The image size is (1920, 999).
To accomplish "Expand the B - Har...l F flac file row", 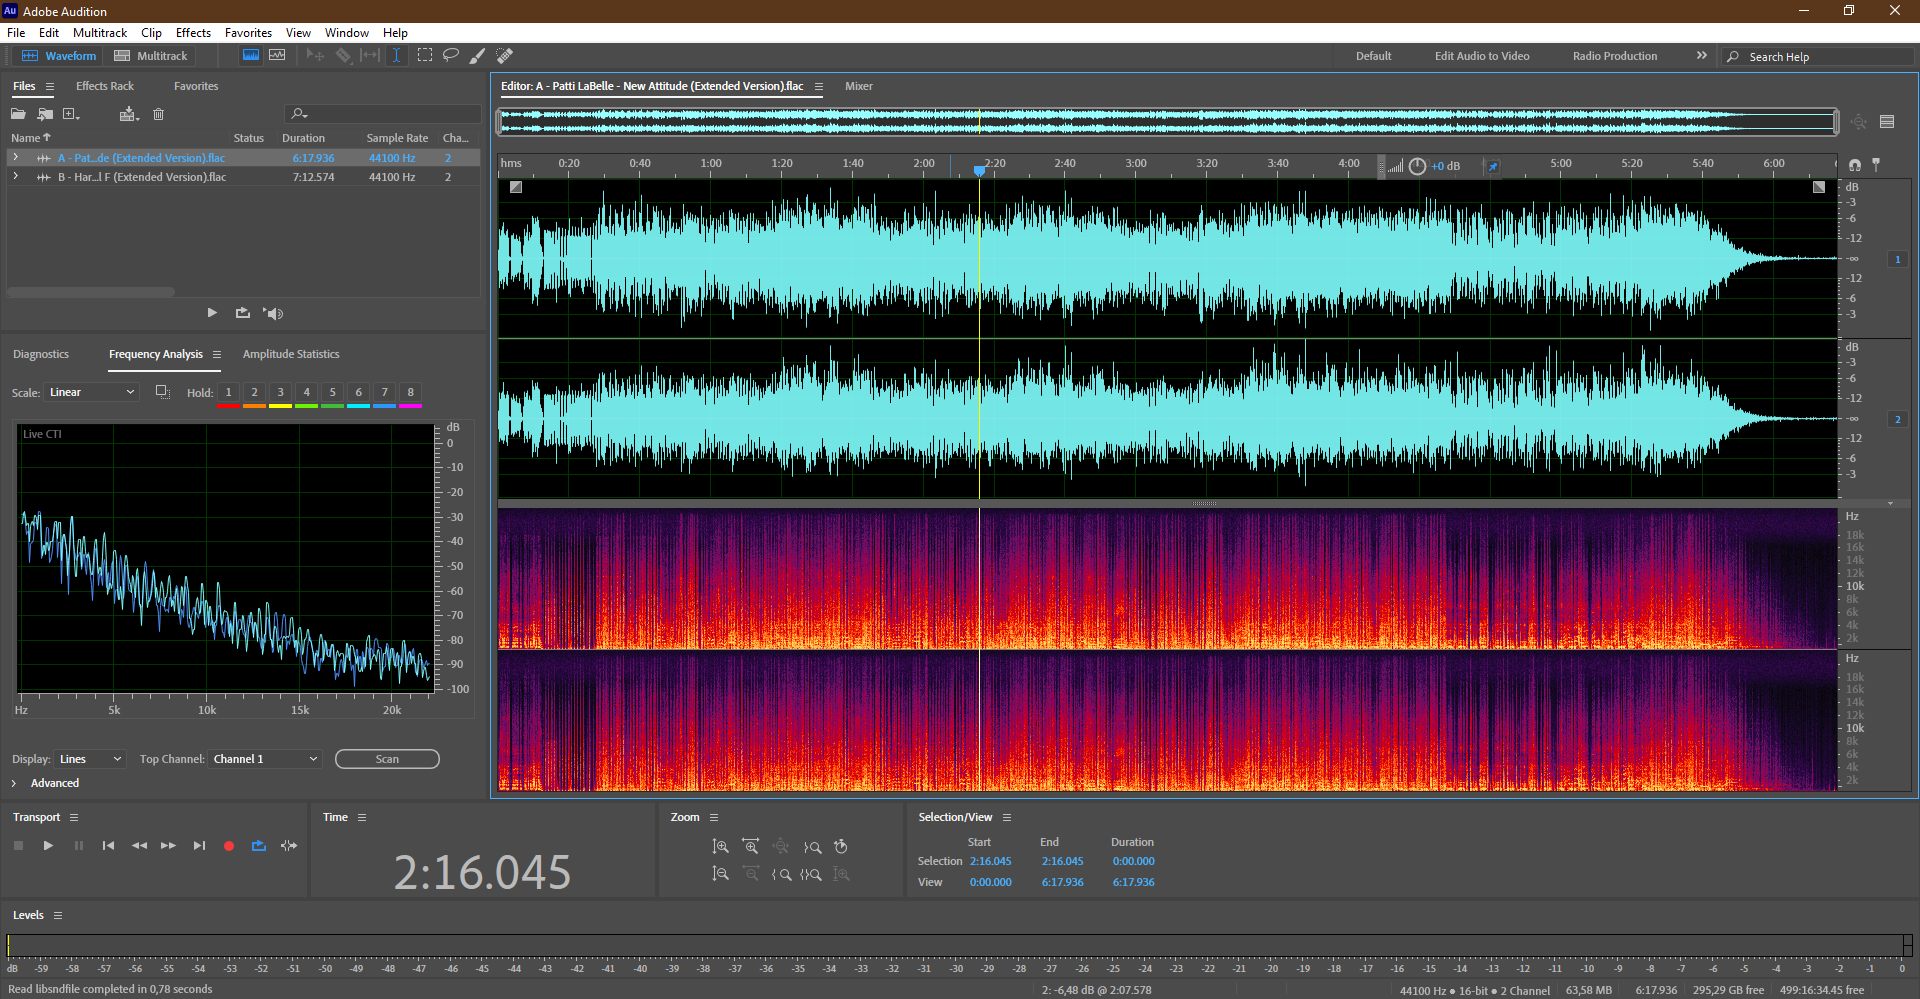I will (x=15, y=177).
